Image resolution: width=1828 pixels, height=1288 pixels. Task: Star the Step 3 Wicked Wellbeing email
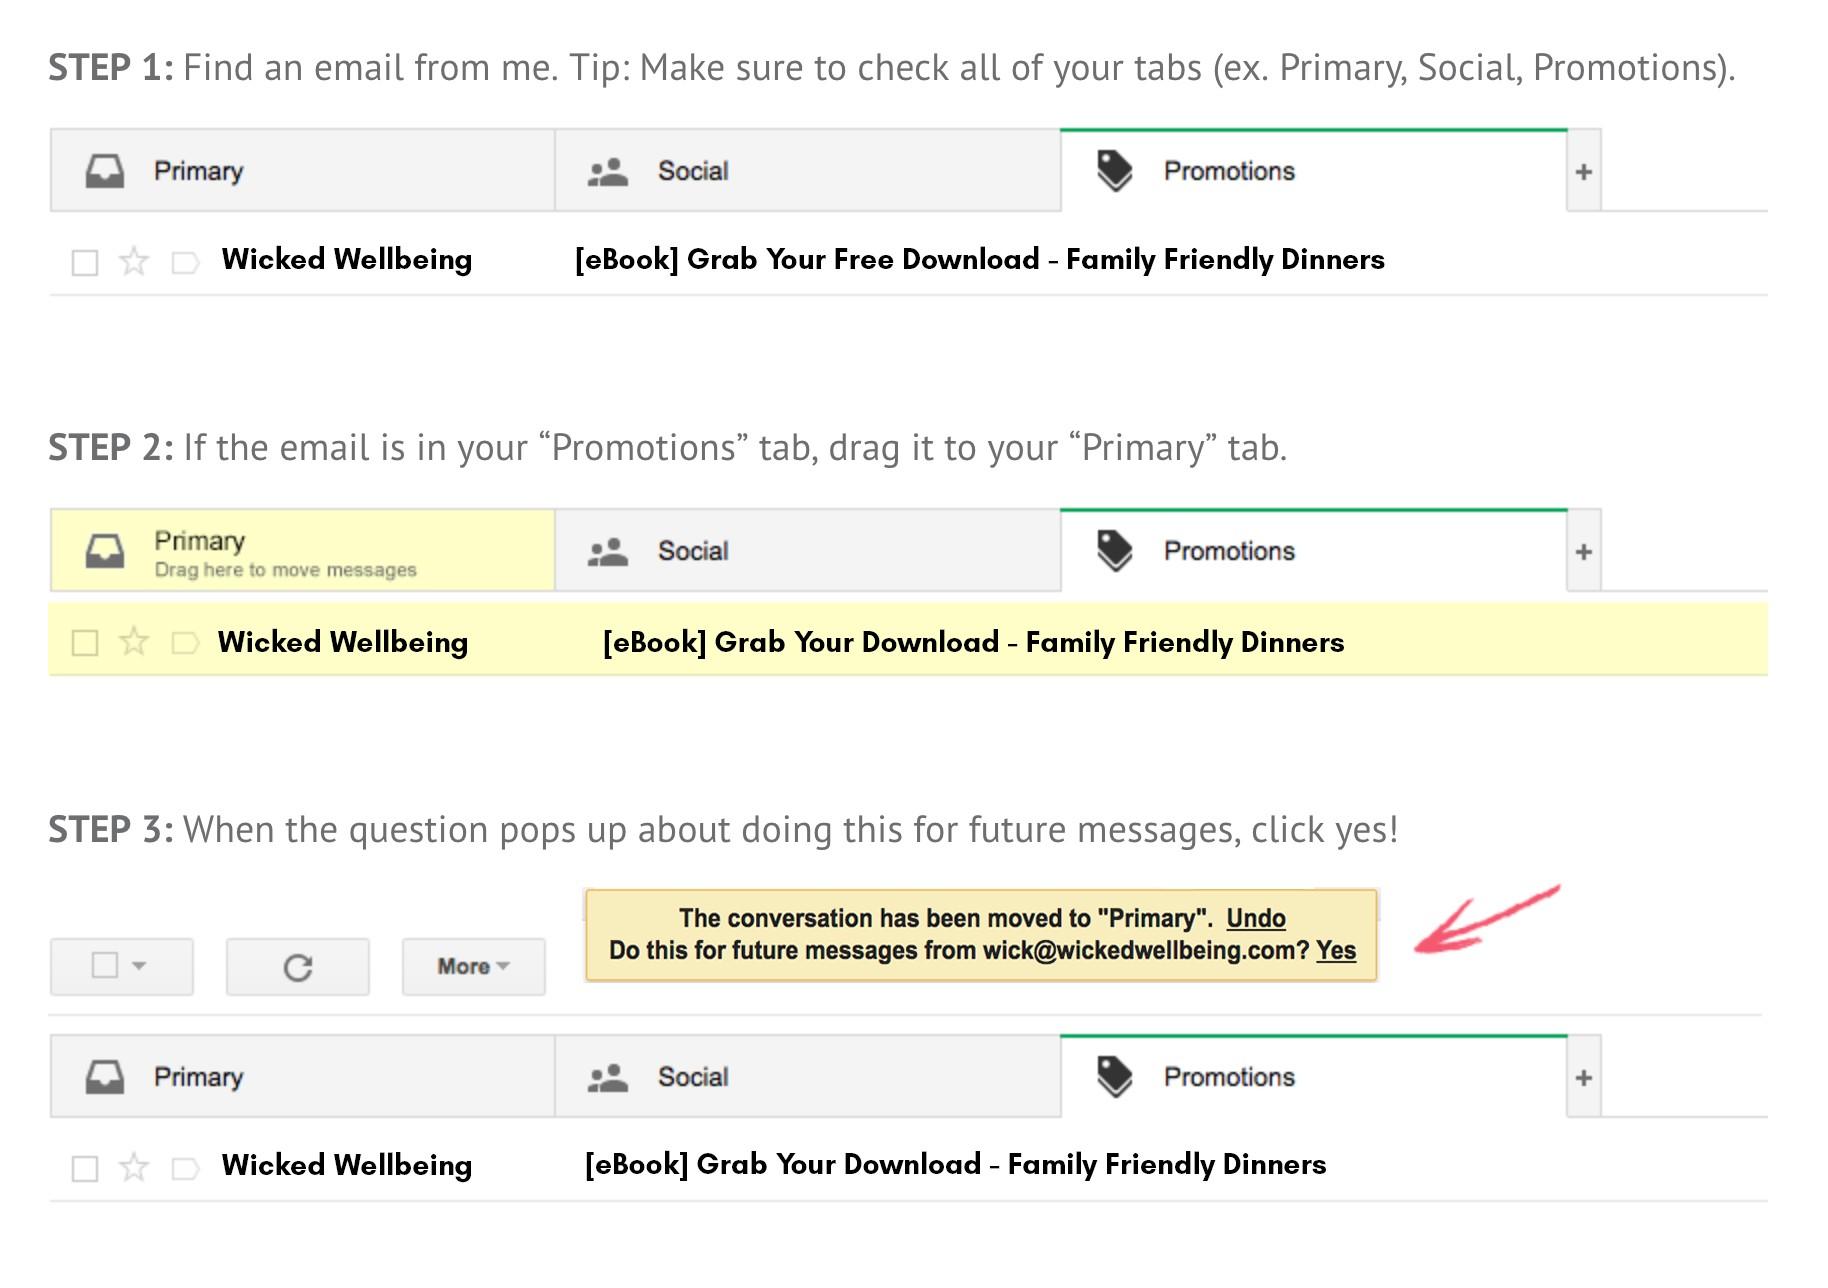pyautogui.click(x=134, y=1167)
